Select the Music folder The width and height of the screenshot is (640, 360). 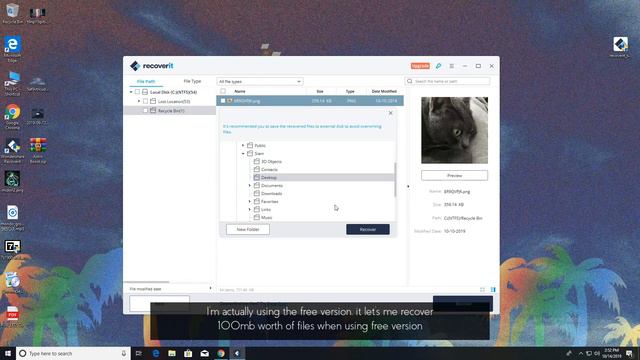pyautogui.click(x=266, y=218)
